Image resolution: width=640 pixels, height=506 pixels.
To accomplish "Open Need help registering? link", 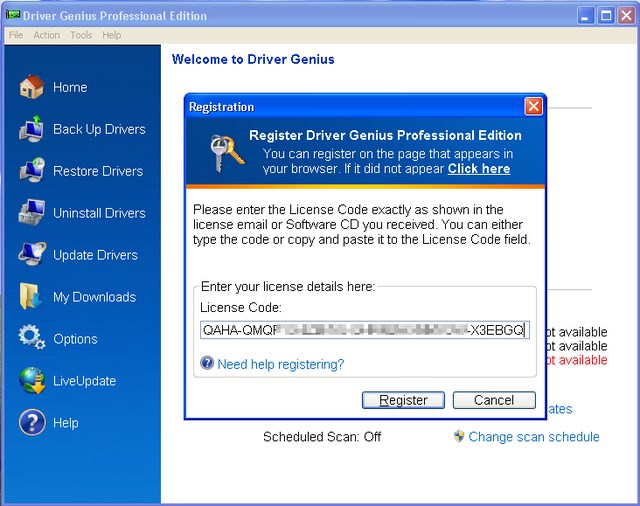I will [280, 364].
